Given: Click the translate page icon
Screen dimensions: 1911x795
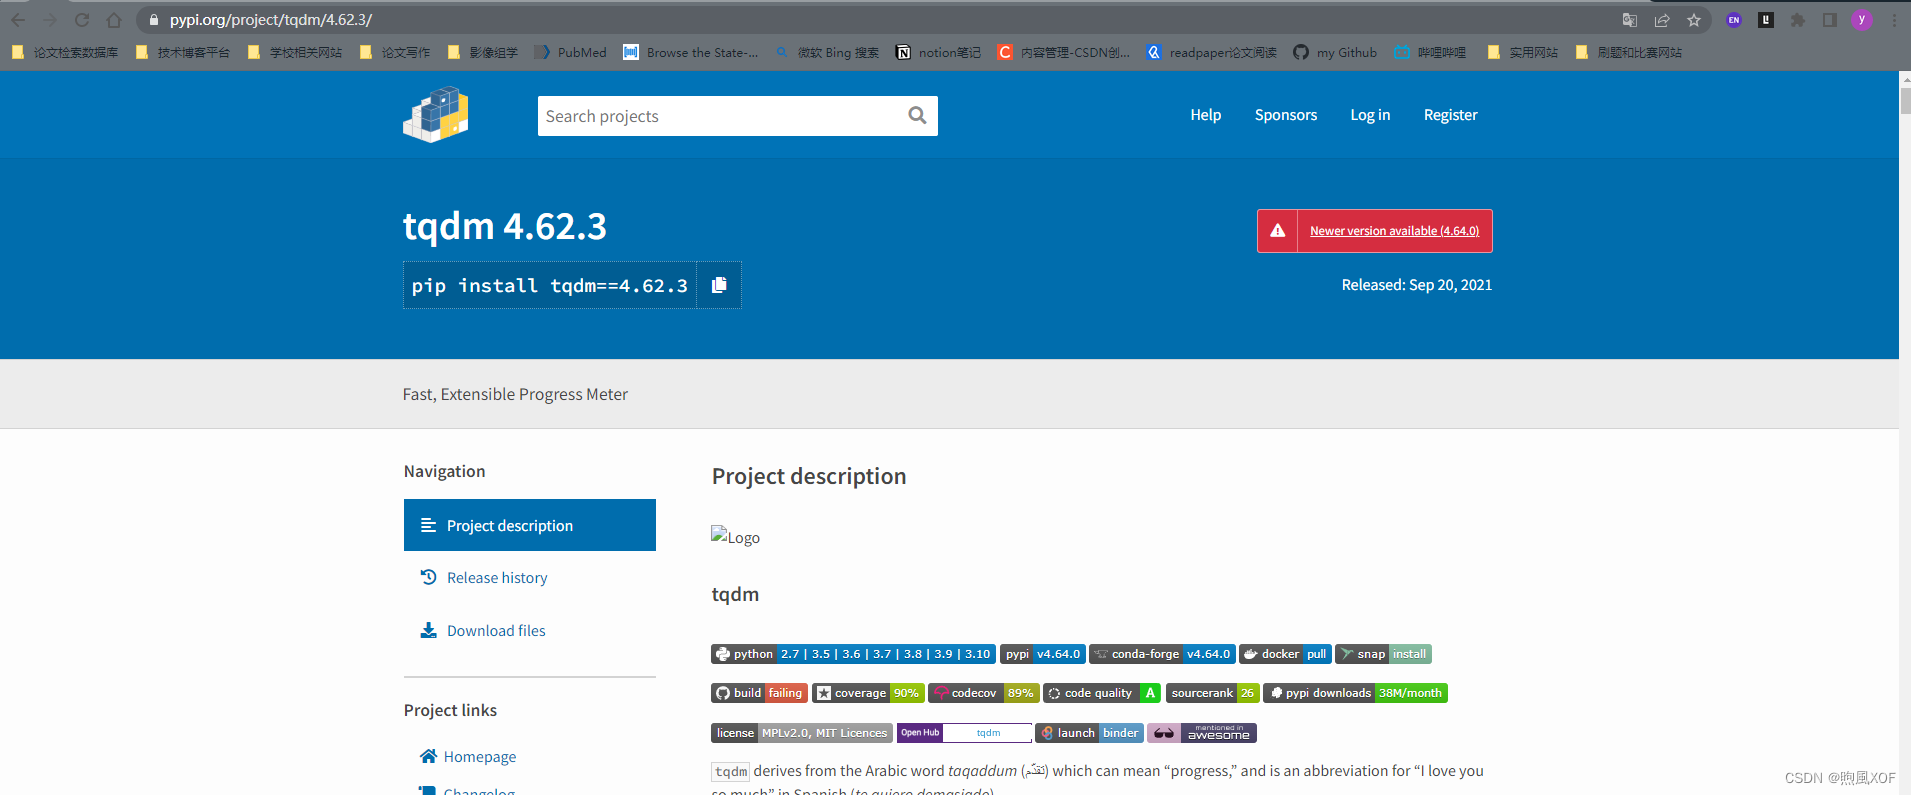Looking at the screenshot, I should 1630,20.
